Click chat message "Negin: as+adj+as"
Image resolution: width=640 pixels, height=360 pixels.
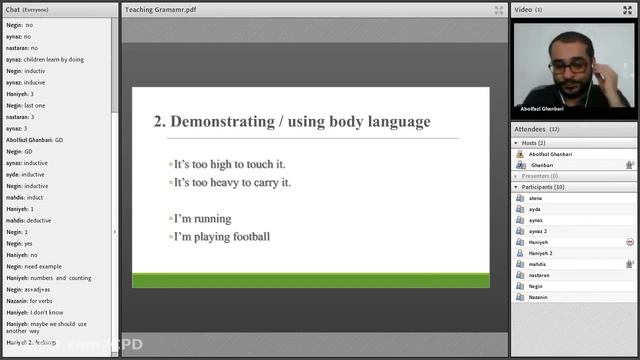(x=28, y=289)
